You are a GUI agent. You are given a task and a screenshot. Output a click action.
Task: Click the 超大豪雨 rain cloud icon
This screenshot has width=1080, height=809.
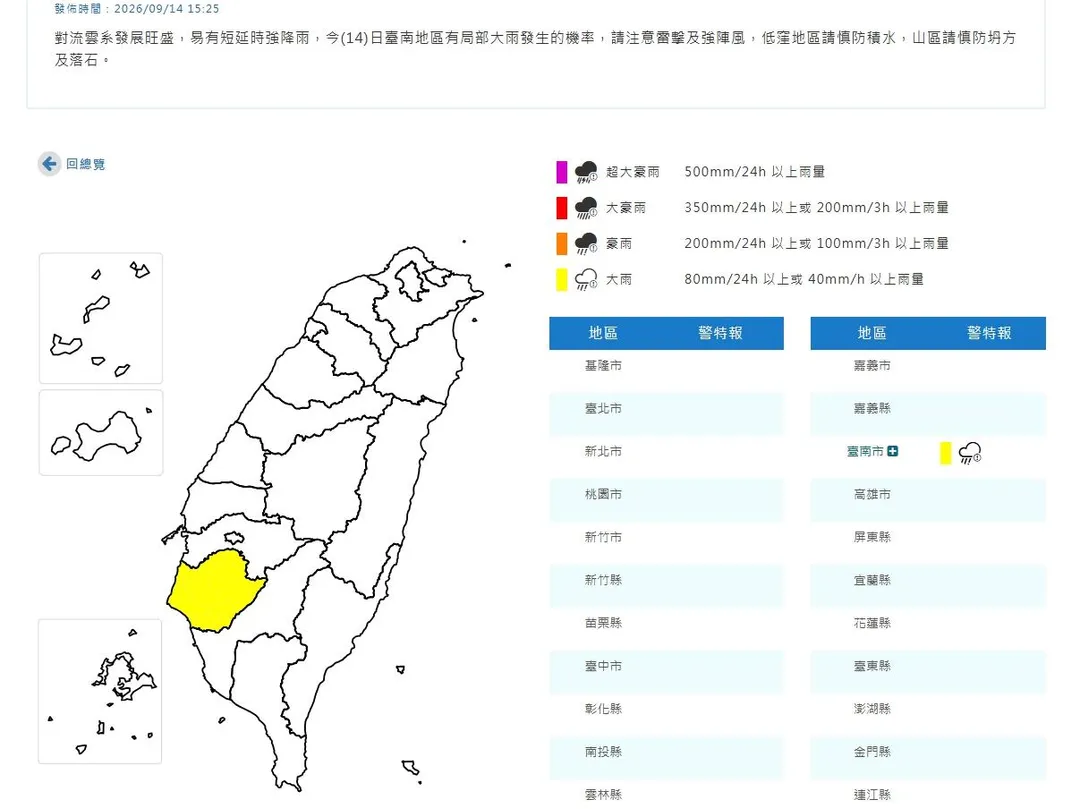(x=586, y=171)
